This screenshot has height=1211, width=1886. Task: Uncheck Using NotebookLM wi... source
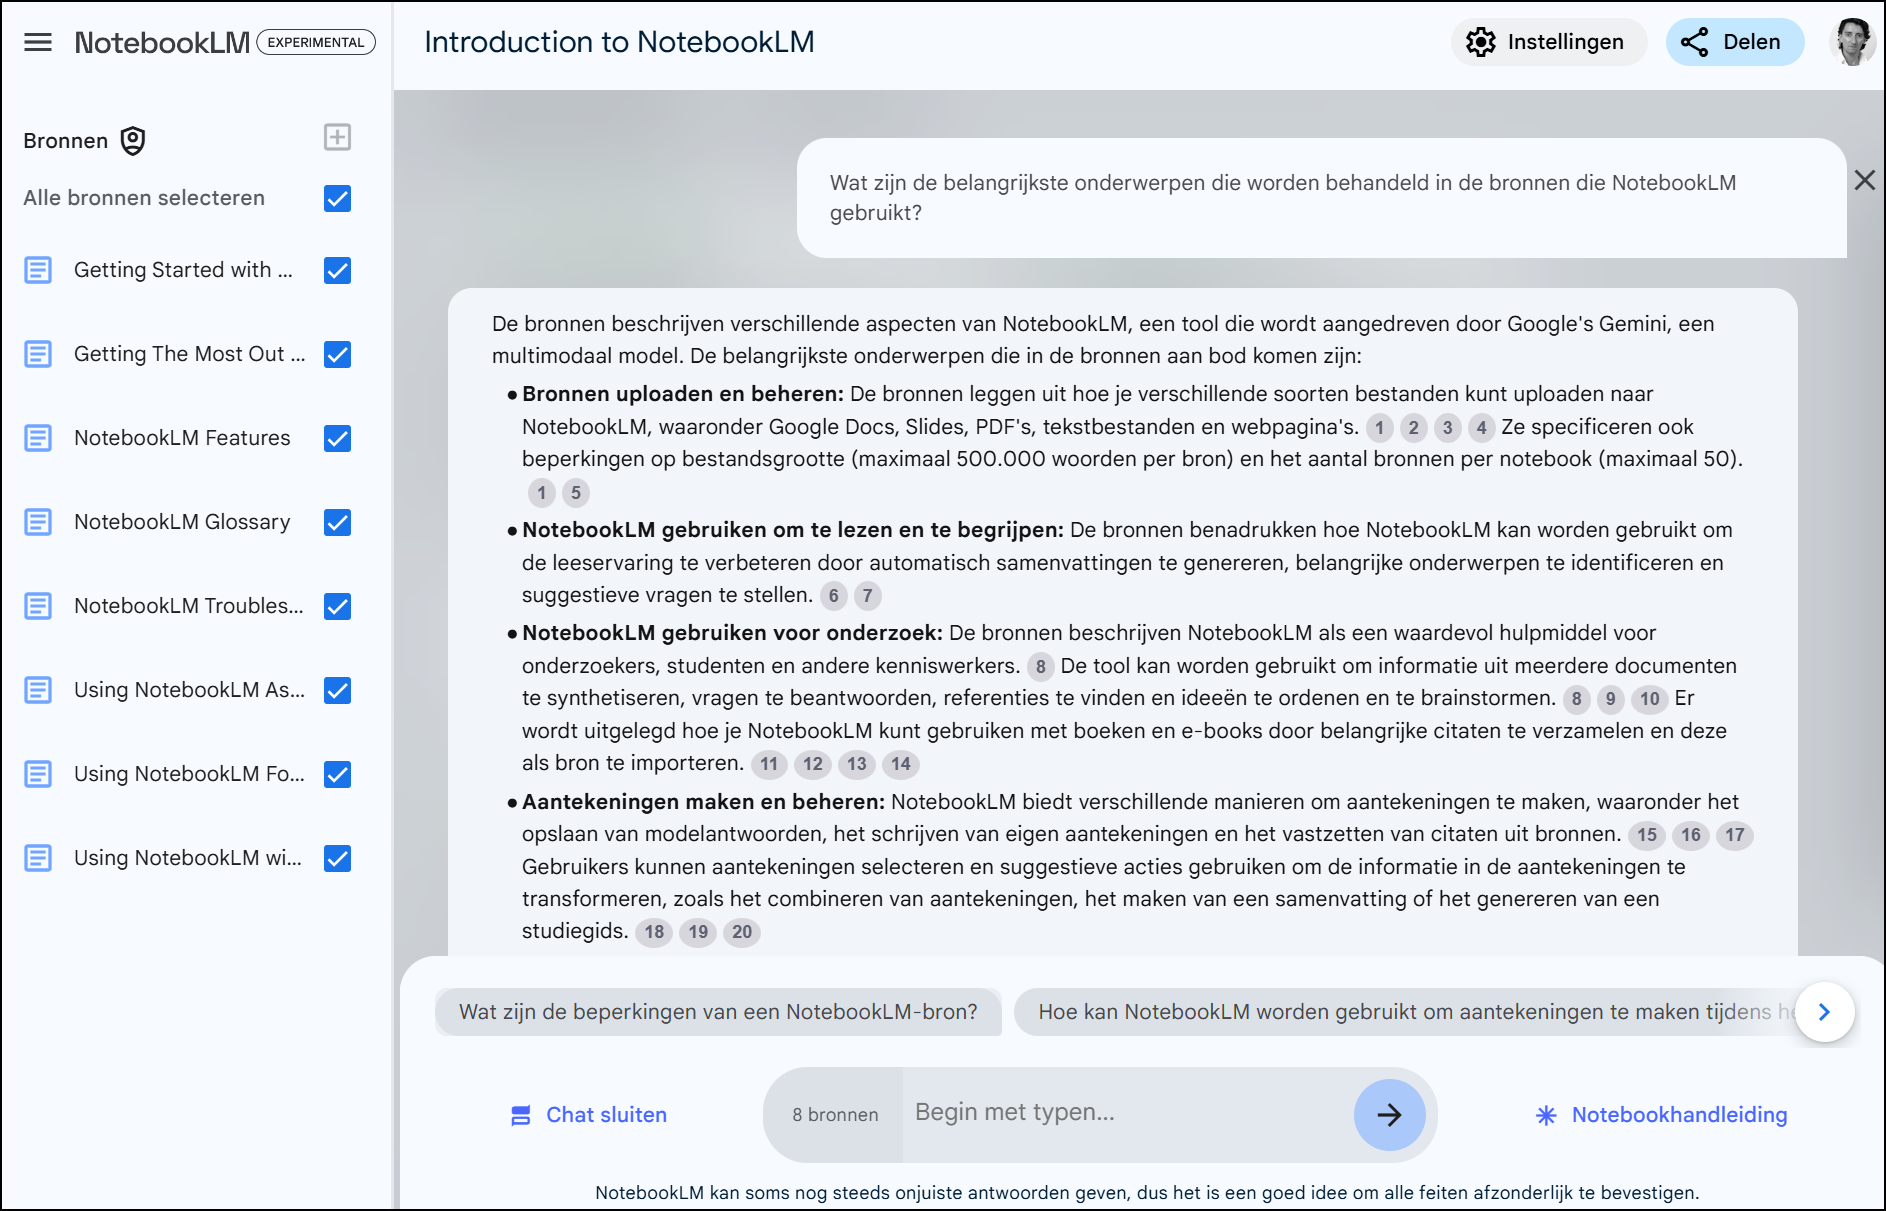(337, 858)
